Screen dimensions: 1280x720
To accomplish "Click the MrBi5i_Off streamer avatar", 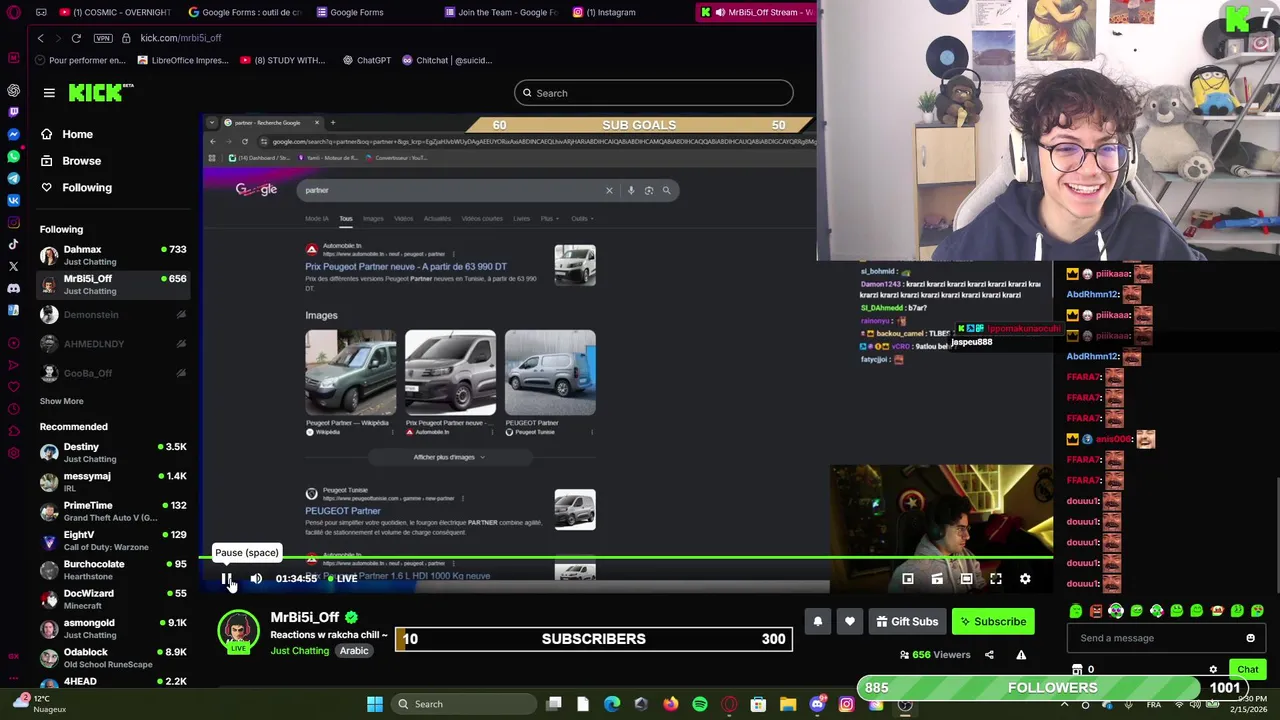I will click(x=238, y=631).
